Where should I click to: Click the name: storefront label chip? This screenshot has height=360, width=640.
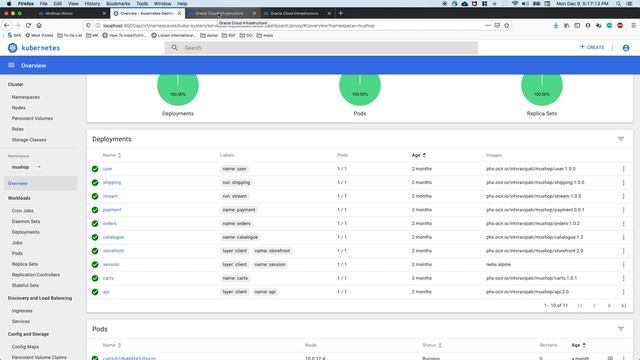click(272, 251)
